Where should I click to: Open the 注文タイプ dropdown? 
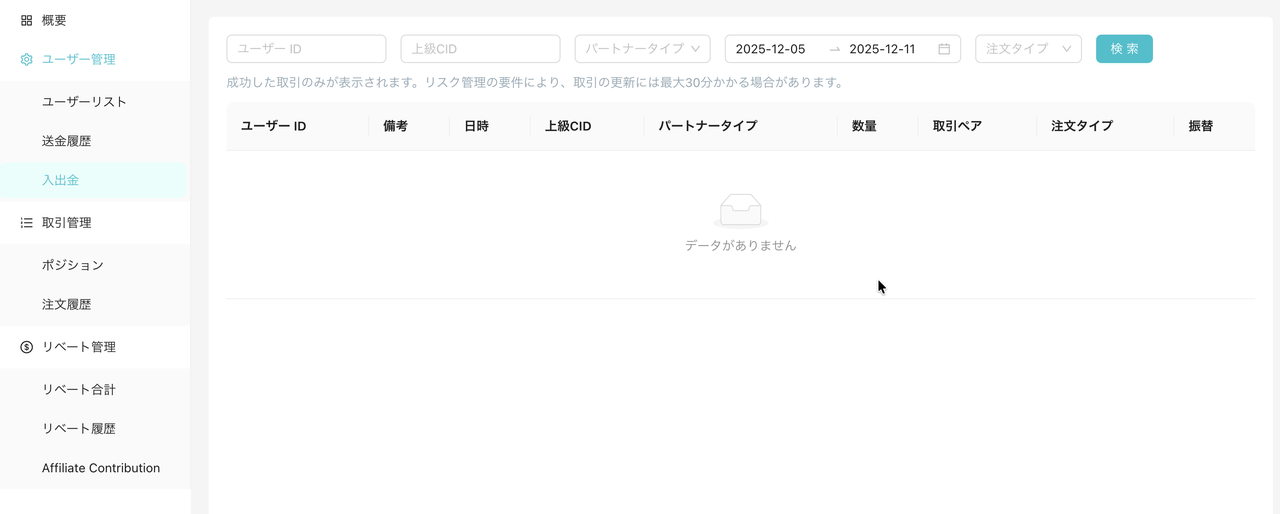tap(1028, 49)
